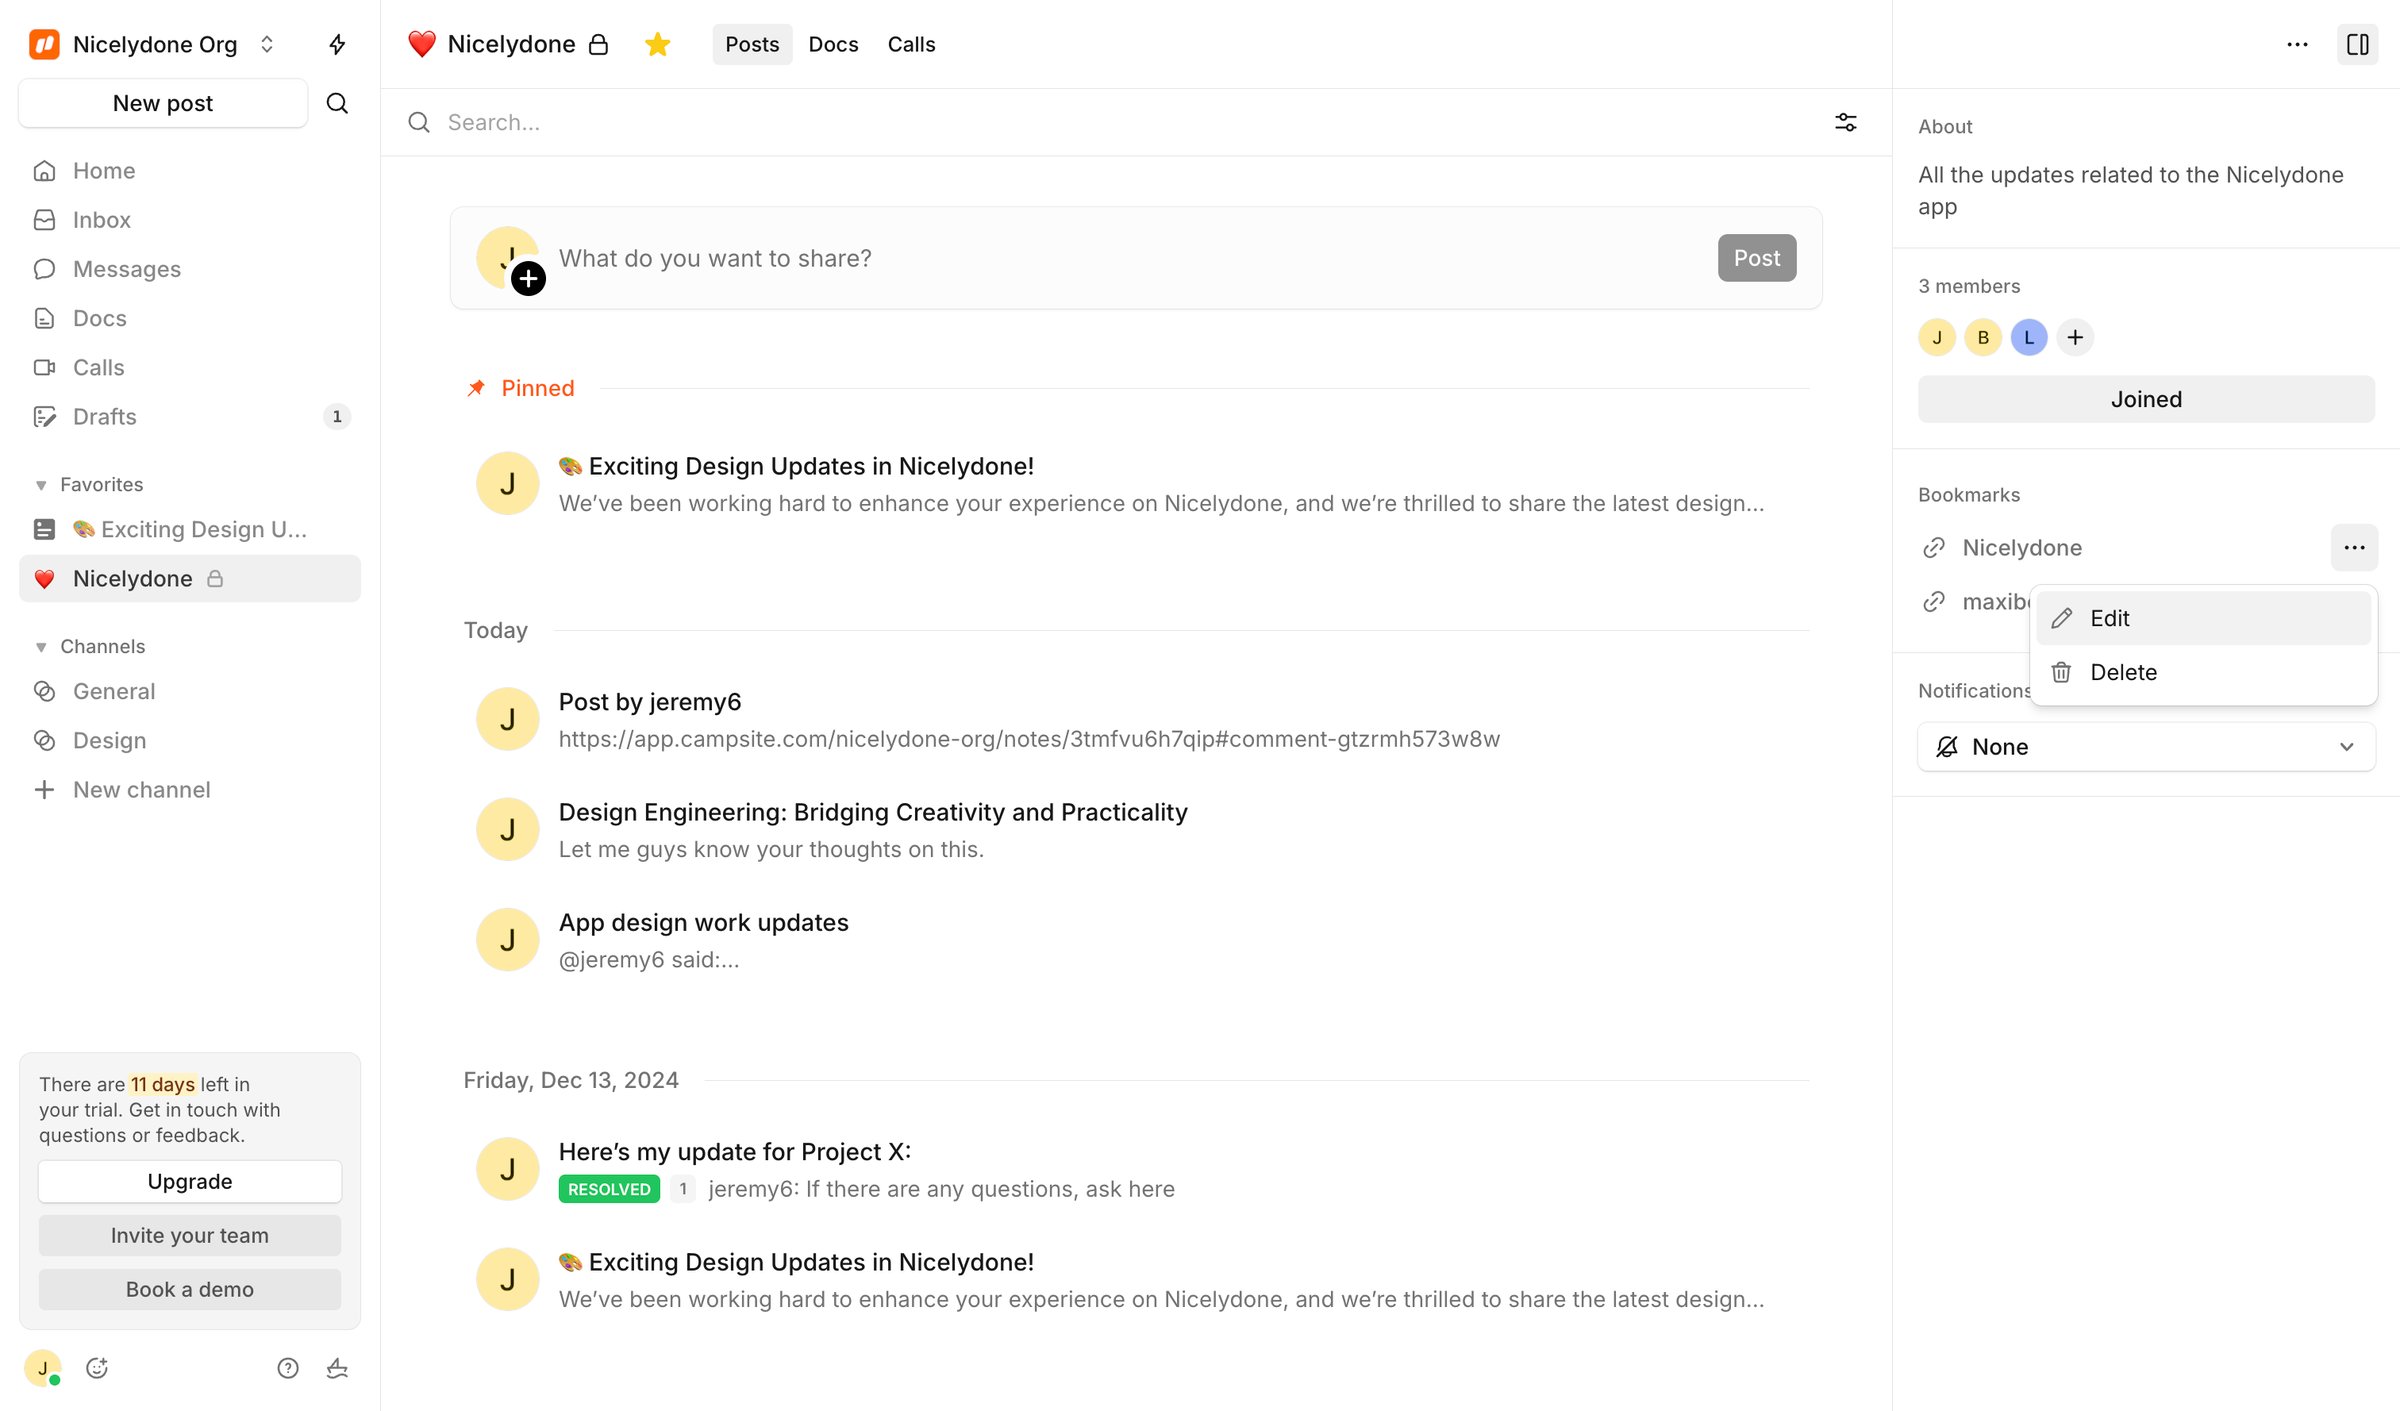
Task: Click the Joined button
Action: (2146, 399)
